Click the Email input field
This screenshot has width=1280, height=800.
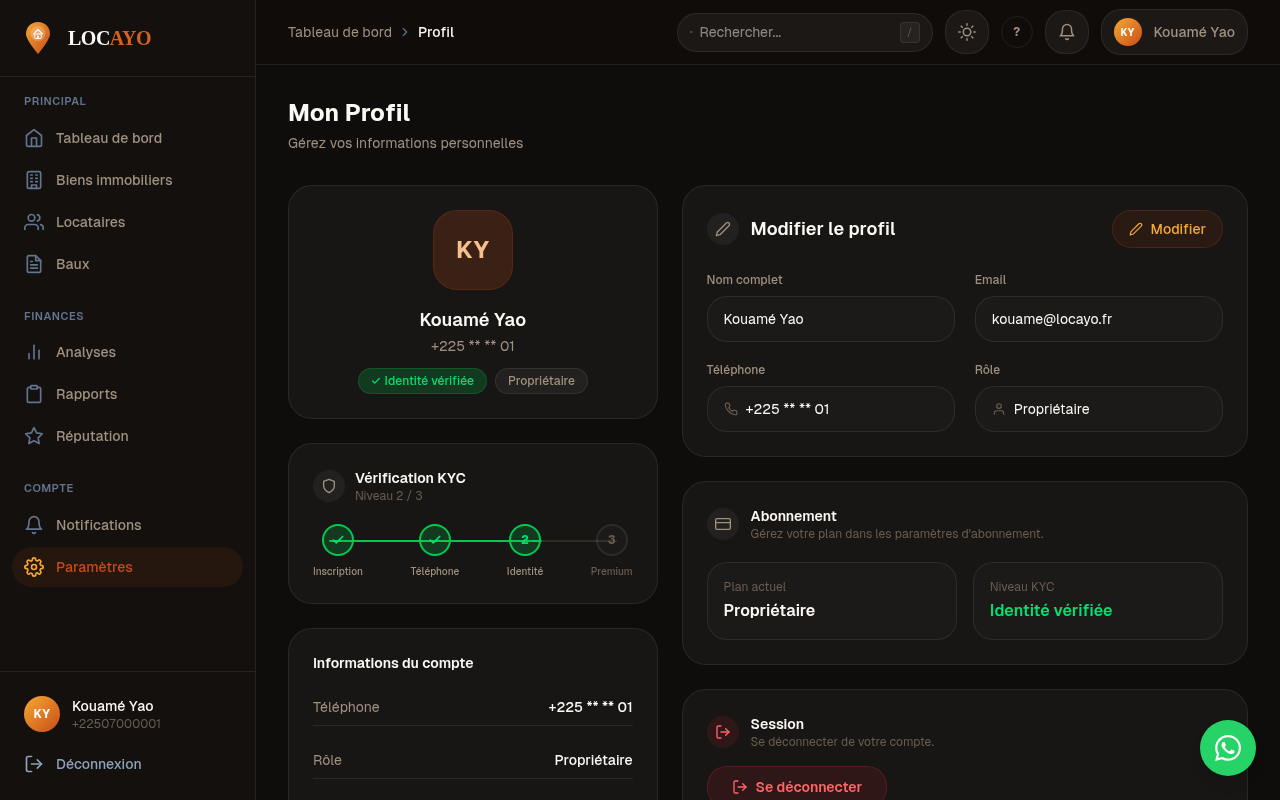(x=1098, y=319)
